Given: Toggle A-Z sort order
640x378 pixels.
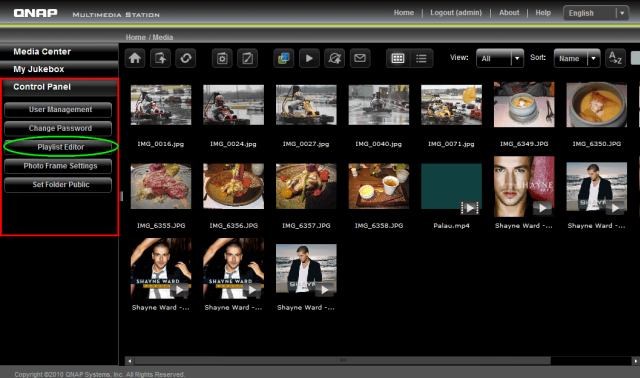Looking at the screenshot, I should coord(615,58).
